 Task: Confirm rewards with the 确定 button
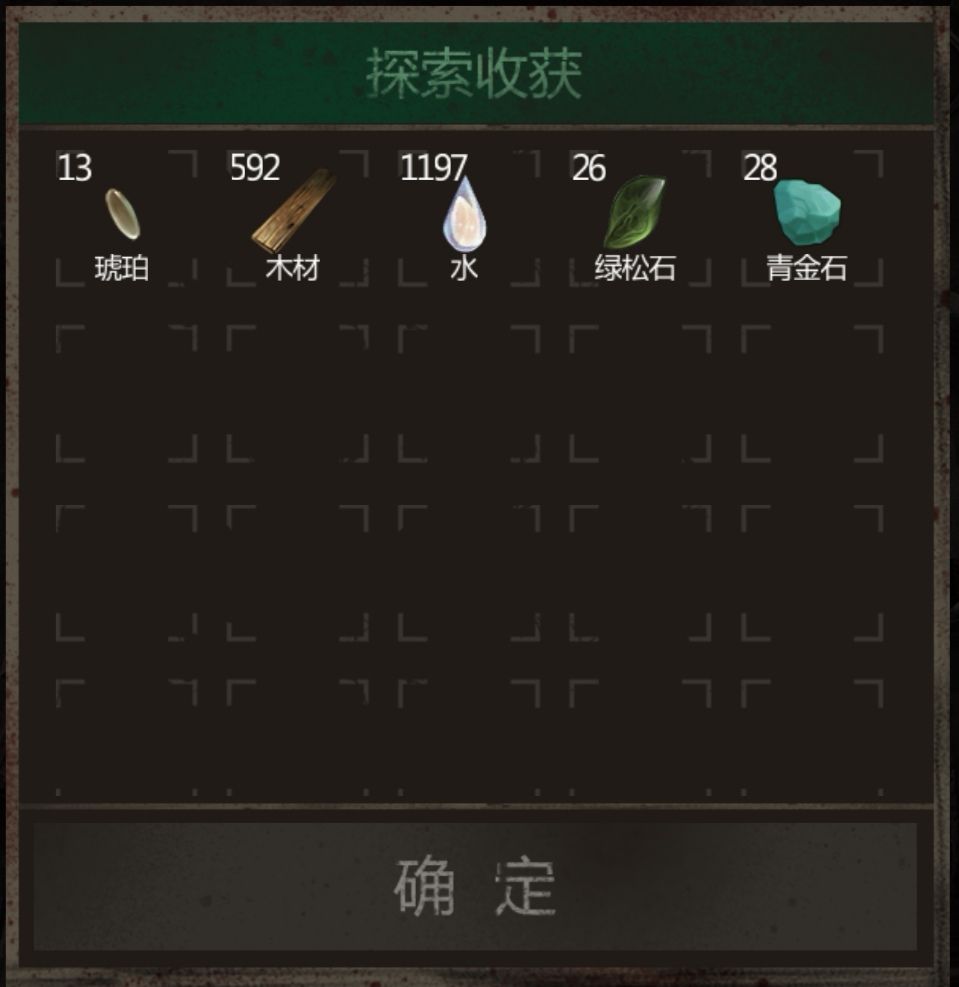point(475,886)
